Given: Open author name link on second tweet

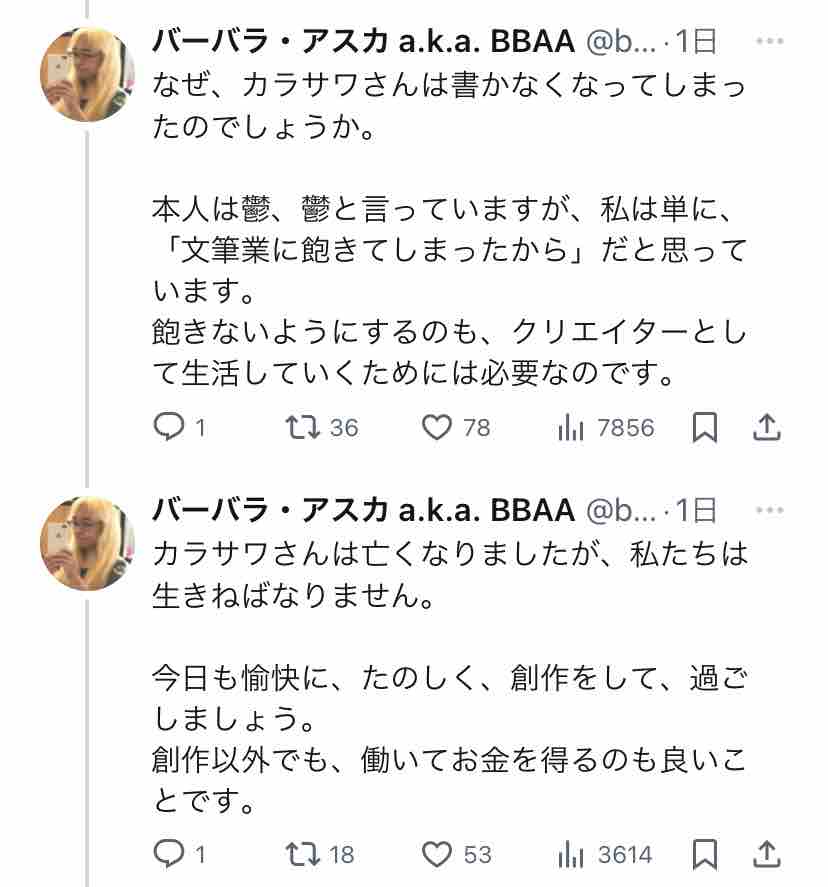Looking at the screenshot, I should [x=362, y=510].
